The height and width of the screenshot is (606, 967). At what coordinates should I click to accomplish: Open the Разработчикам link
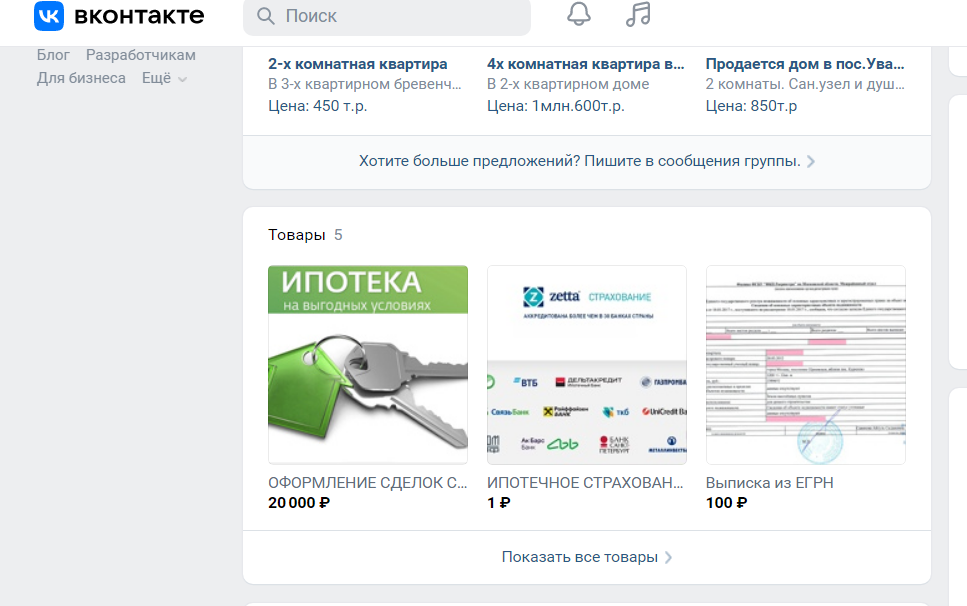click(x=140, y=55)
